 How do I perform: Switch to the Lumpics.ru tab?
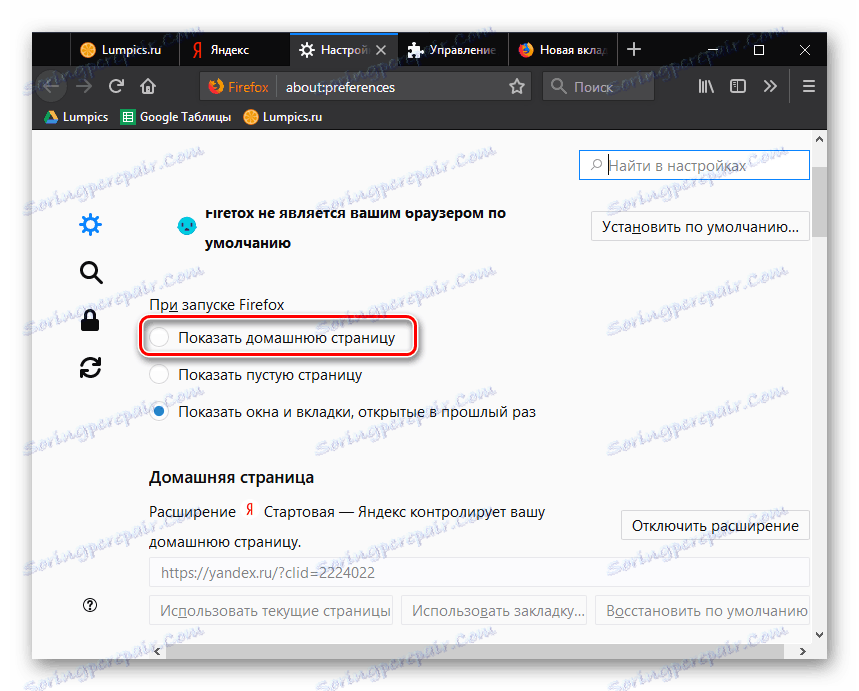tap(125, 50)
